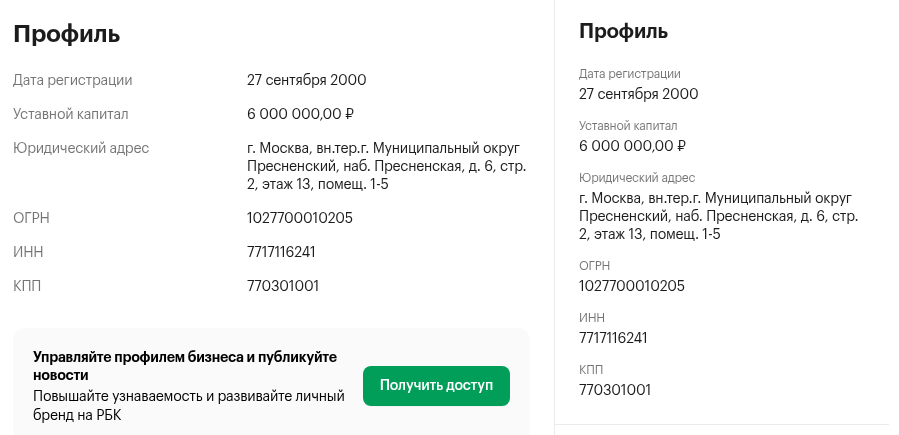Click the ИНН value in the compact side card
The height and width of the screenshot is (435, 899).
click(613, 338)
